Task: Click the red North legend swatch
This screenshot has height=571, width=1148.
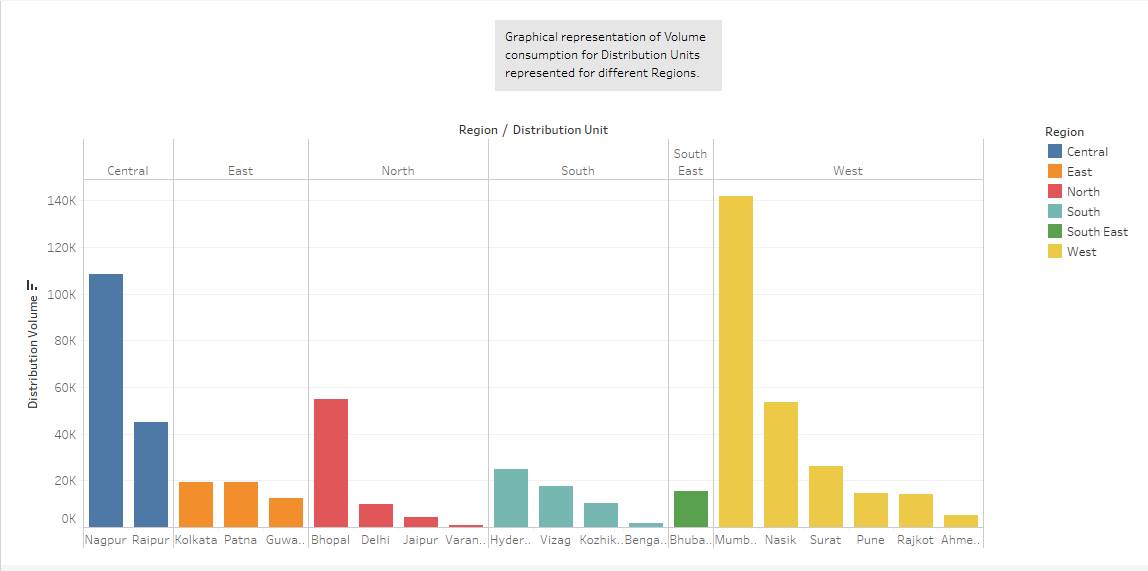Action: (x=1055, y=192)
